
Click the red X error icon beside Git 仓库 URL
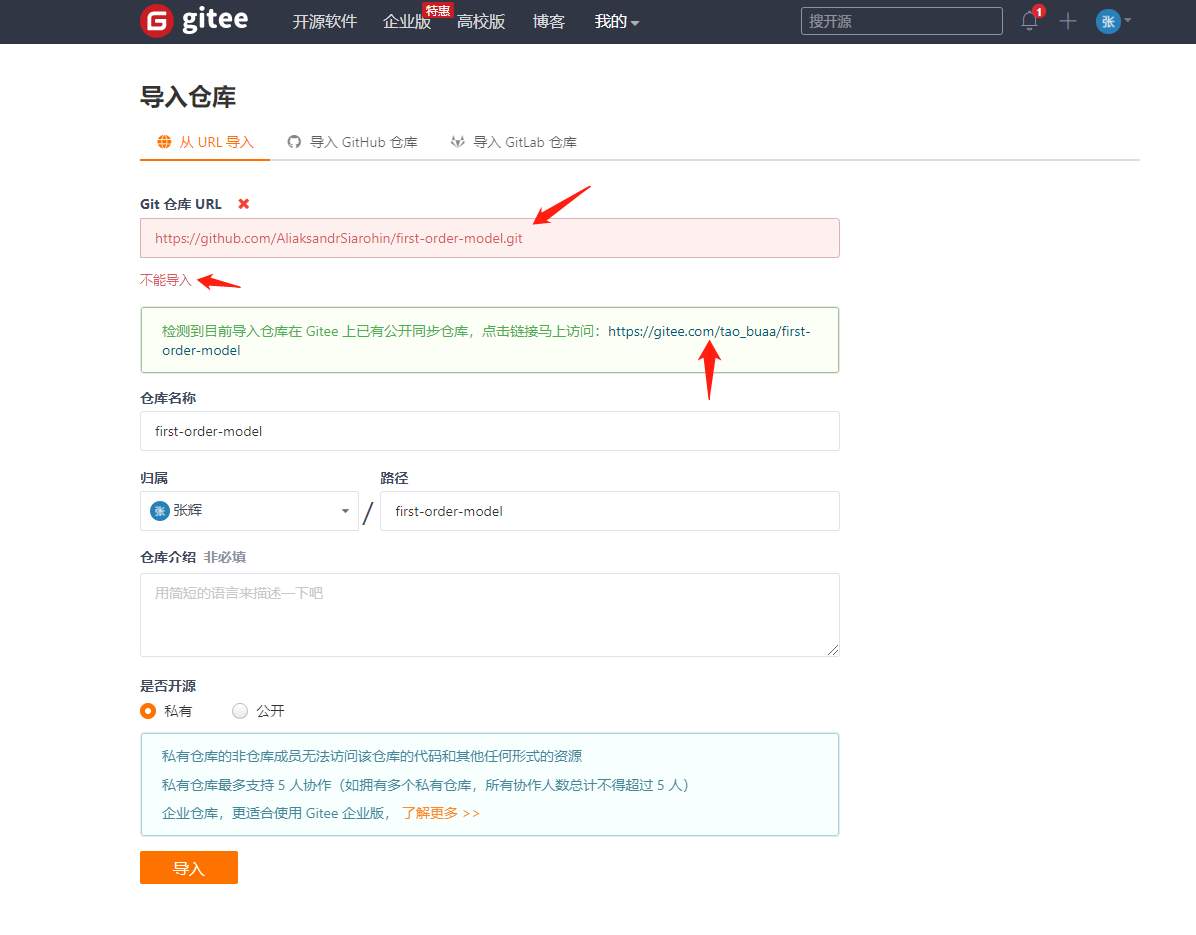[243, 204]
